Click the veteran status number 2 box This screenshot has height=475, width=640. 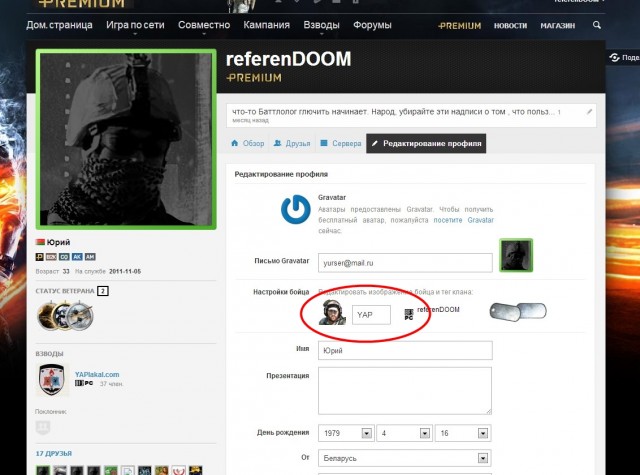pyautogui.click(x=103, y=291)
